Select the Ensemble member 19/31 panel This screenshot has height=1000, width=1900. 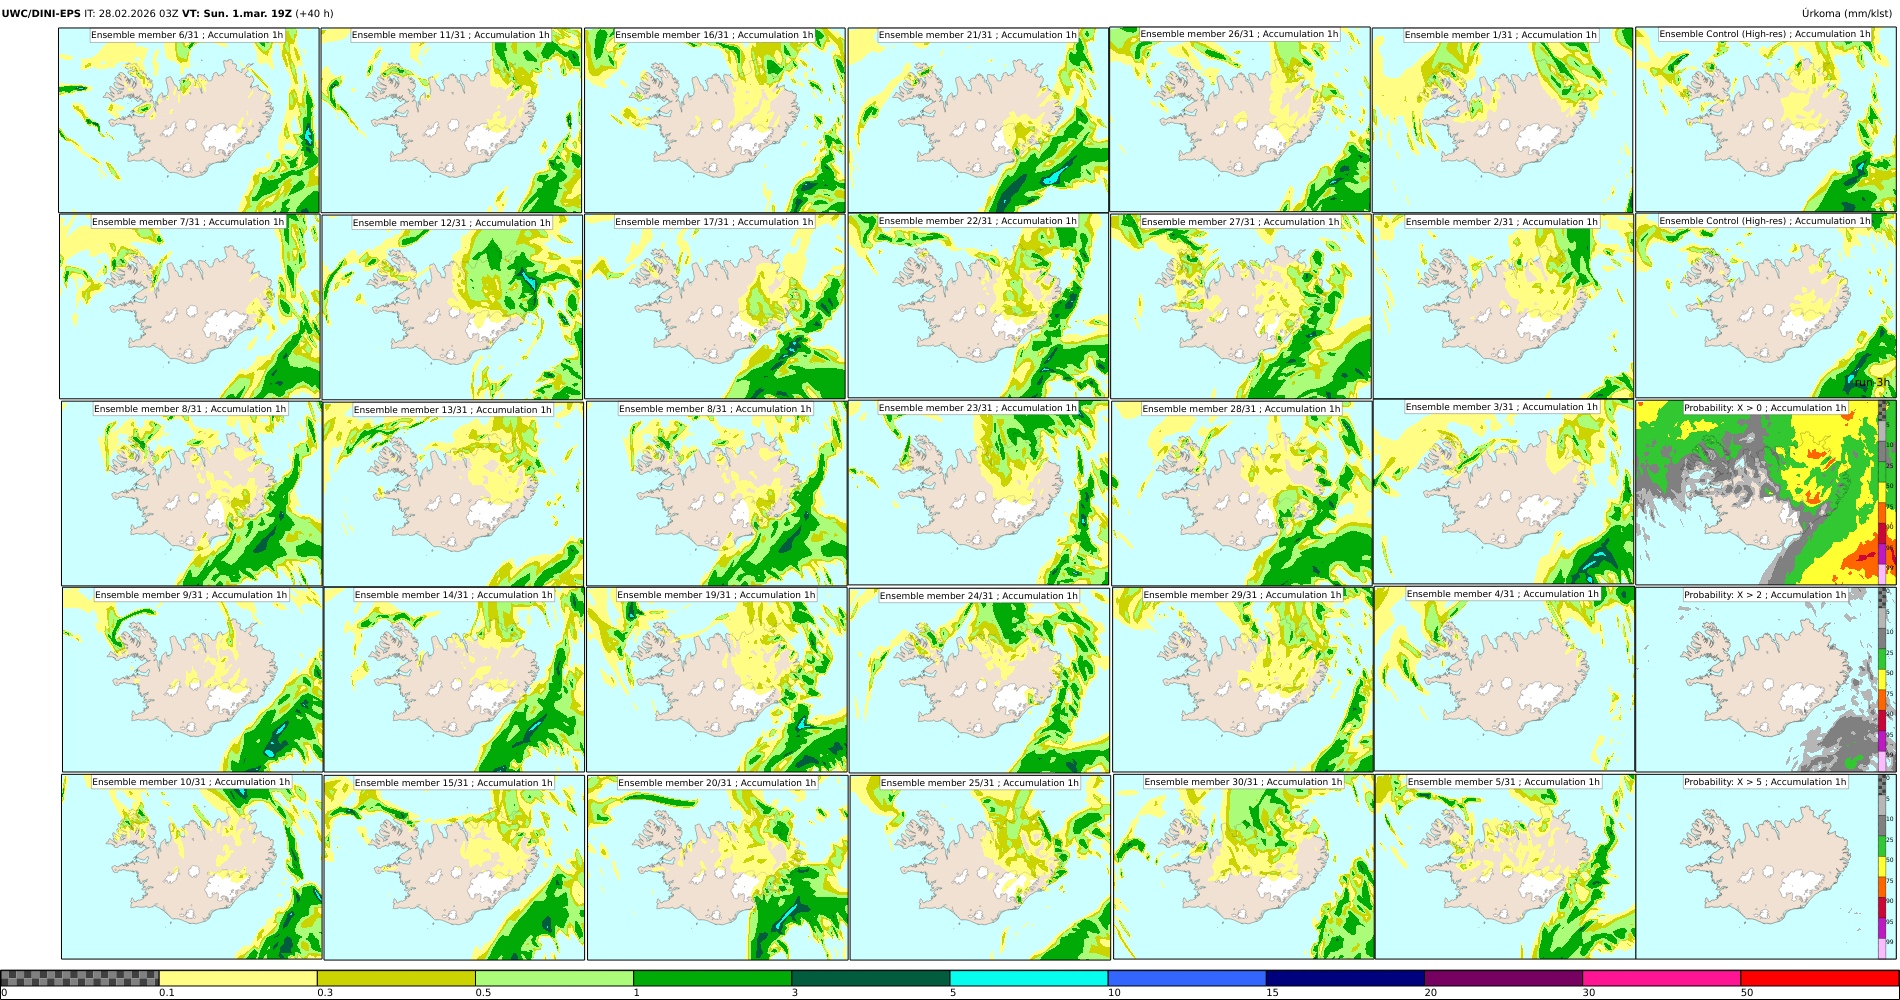(x=717, y=680)
